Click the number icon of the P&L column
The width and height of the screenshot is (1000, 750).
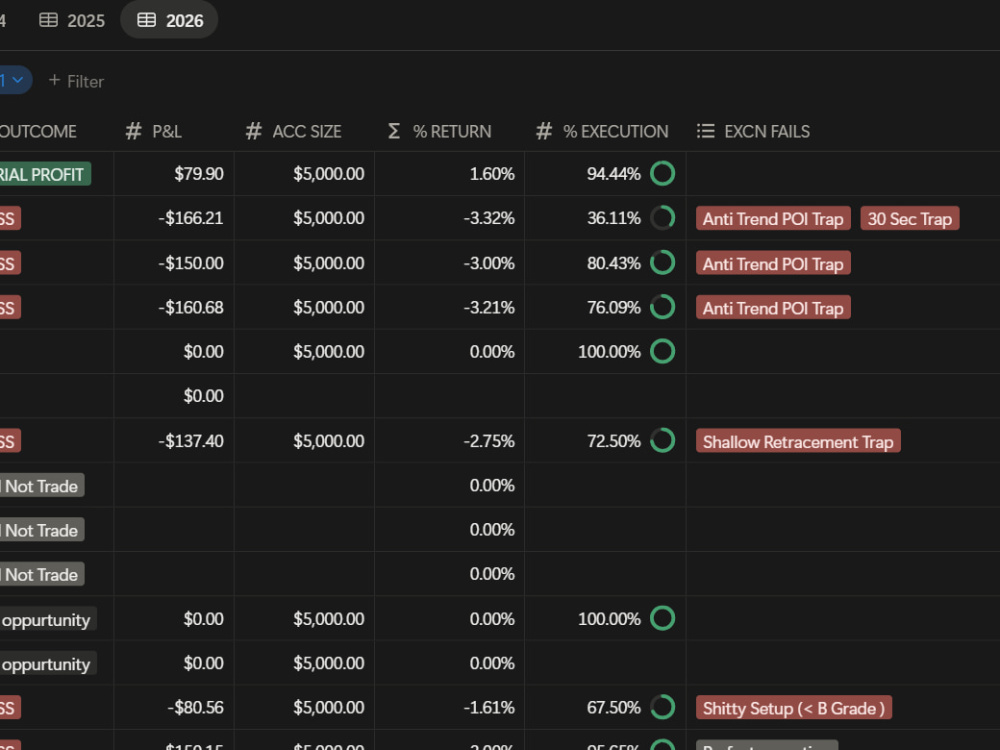pos(133,131)
